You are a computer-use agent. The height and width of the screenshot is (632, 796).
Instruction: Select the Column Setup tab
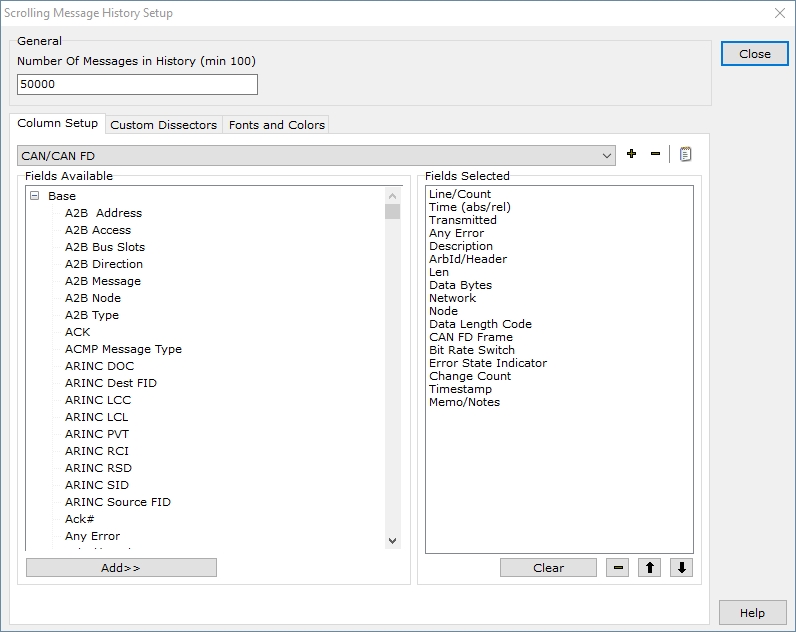coord(58,124)
